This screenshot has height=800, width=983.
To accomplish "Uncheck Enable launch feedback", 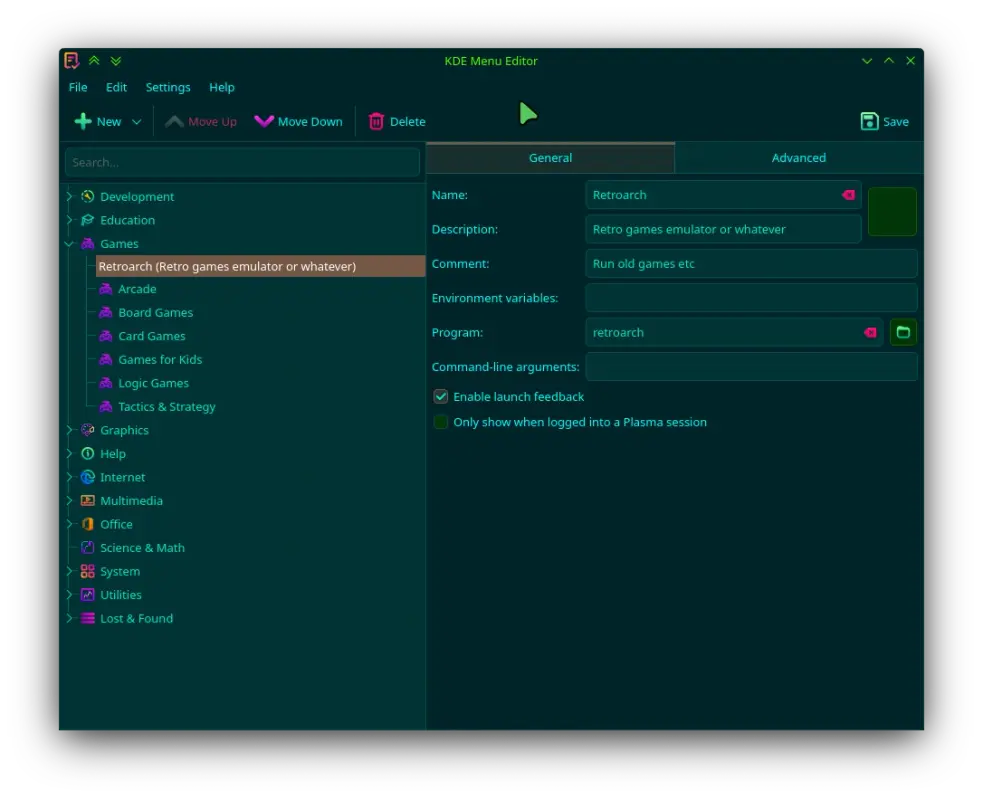I will [x=441, y=396].
